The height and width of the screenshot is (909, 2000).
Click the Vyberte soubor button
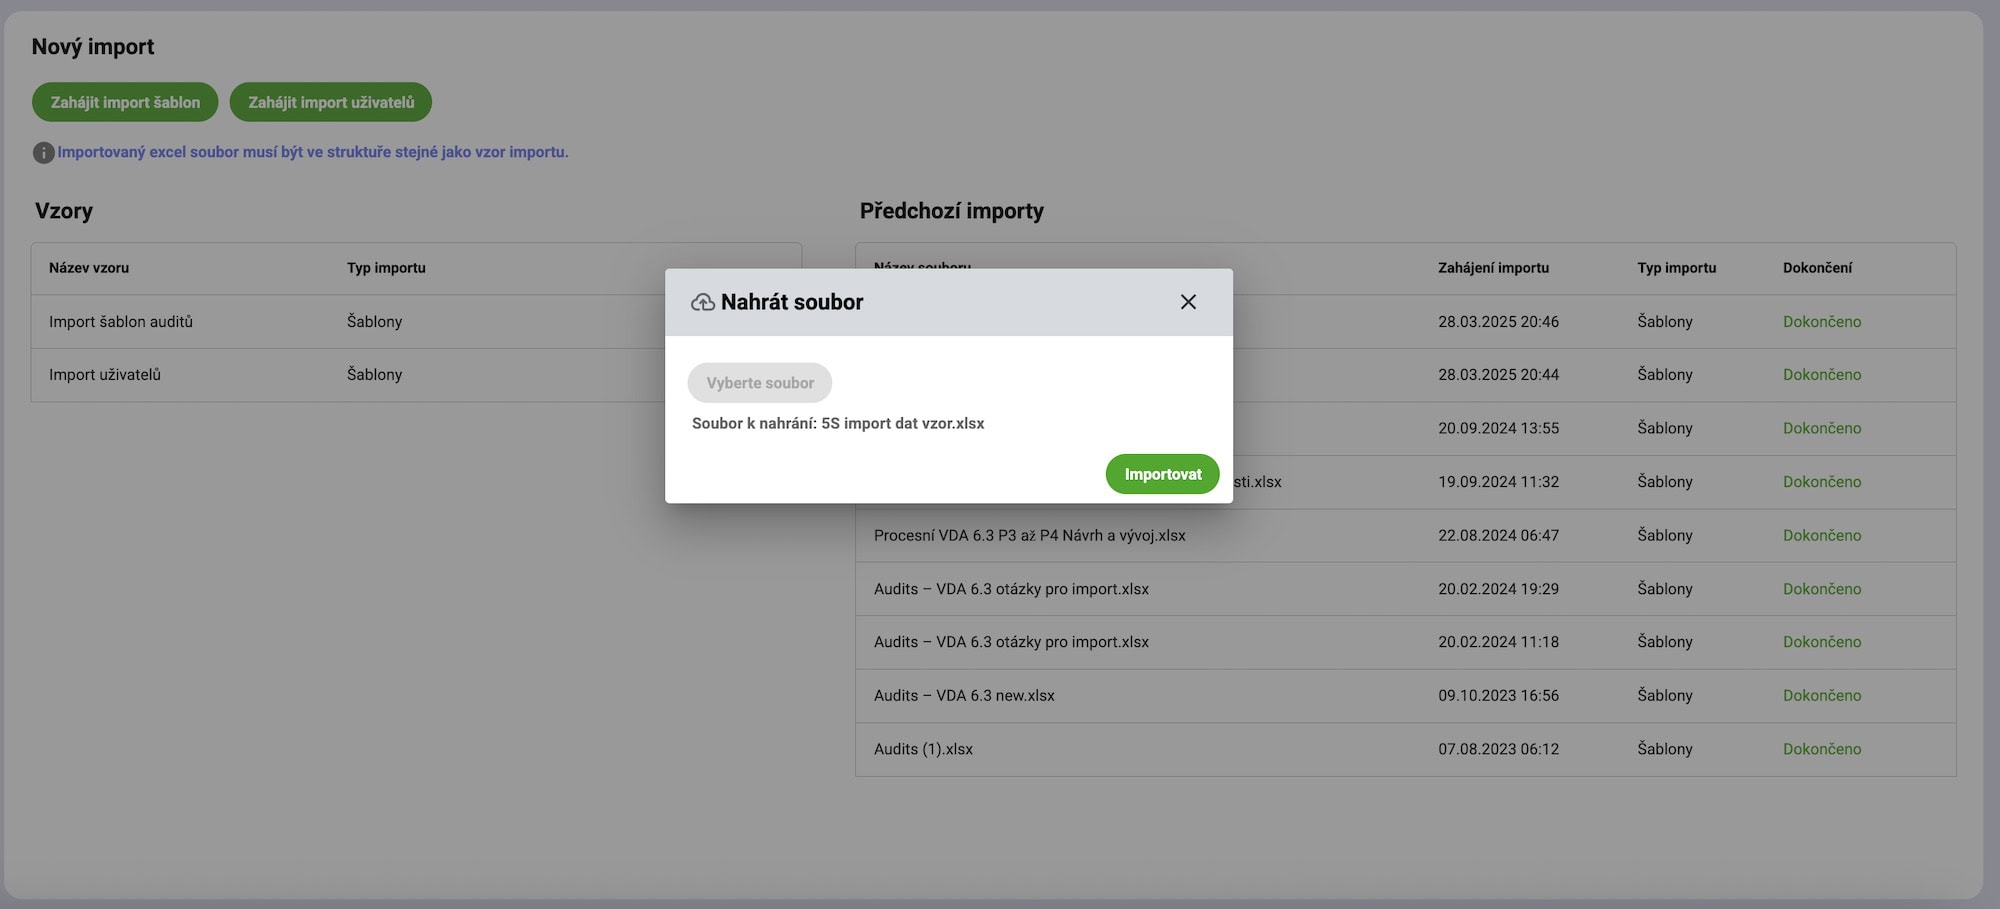(760, 383)
